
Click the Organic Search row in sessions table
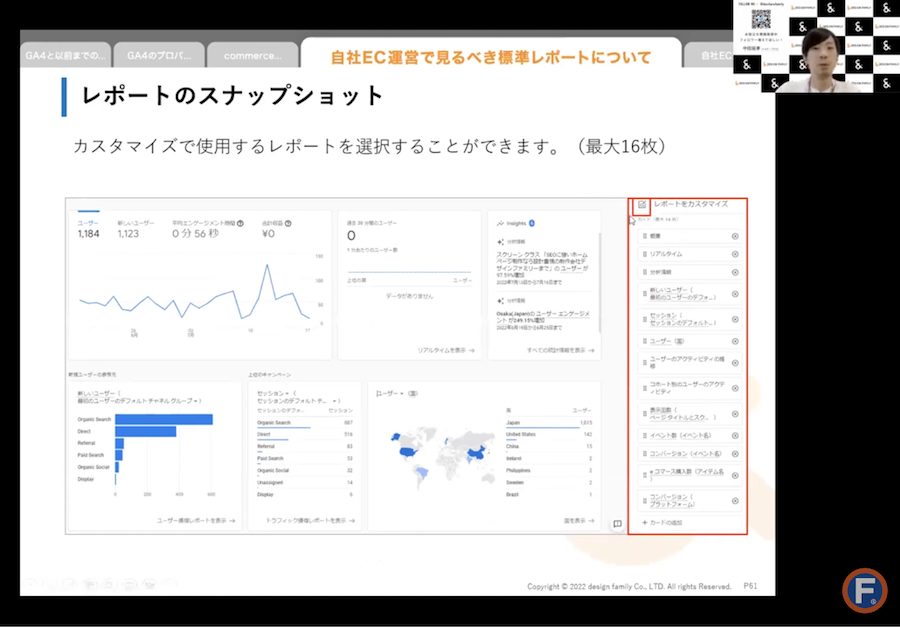(305, 423)
